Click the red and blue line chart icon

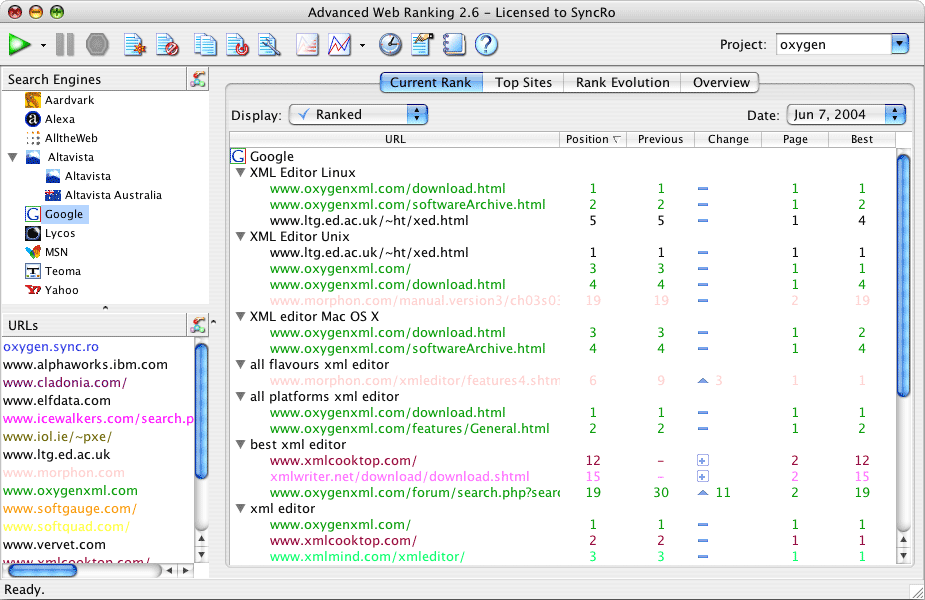pyautogui.click(x=339, y=45)
